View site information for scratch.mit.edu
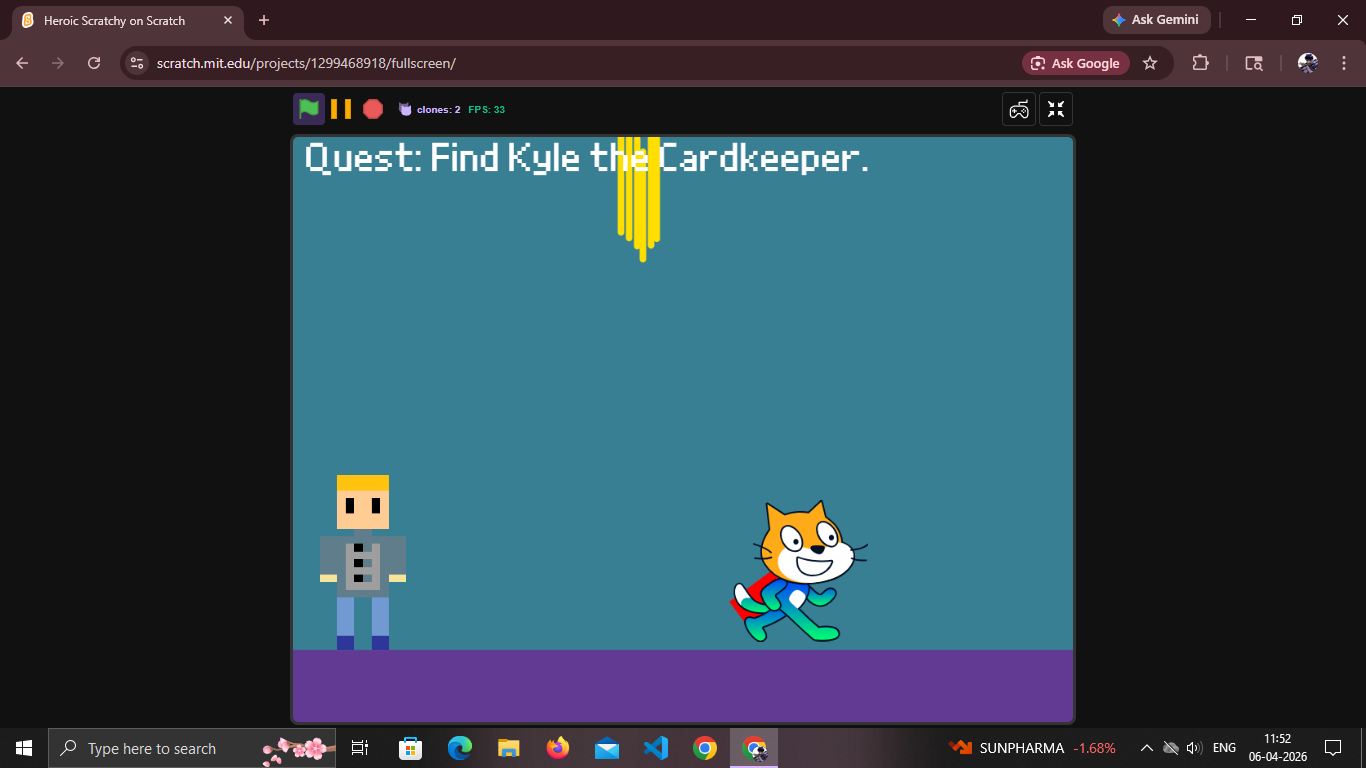This screenshot has height=768, width=1366. (x=138, y=63)
